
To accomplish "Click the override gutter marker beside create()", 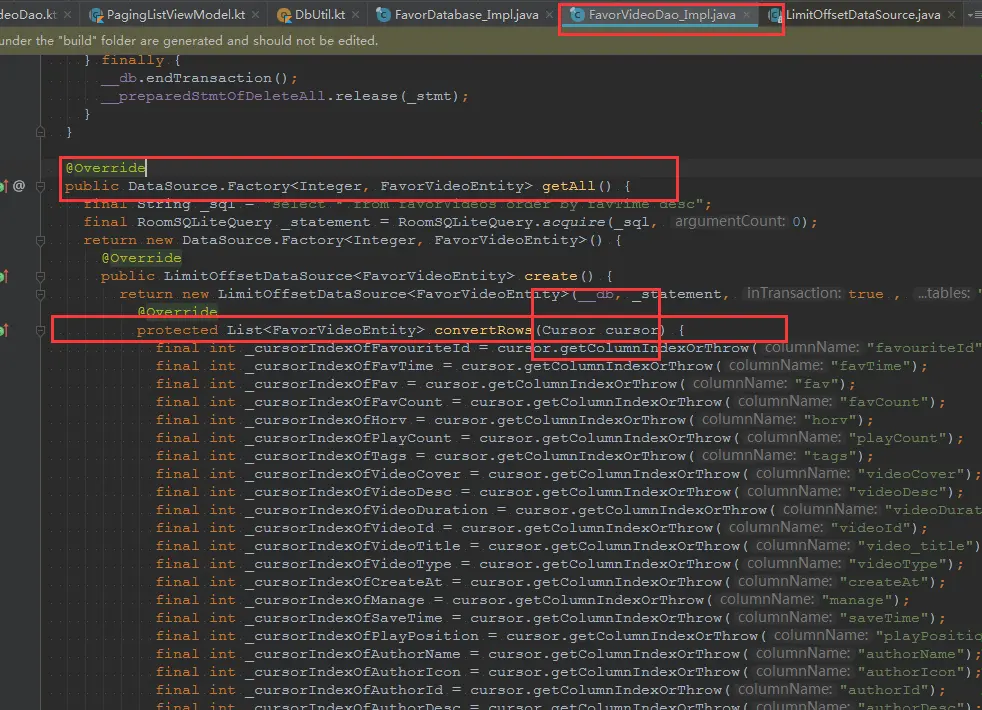I will [3, 276].
